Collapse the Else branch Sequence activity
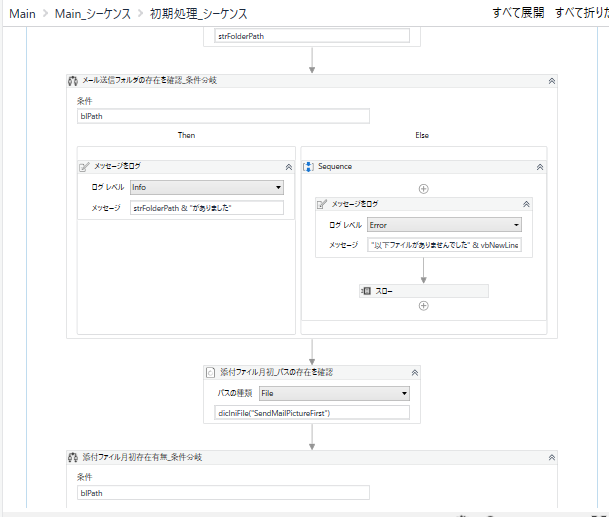 pyautogui.click(x=540, y=167)
